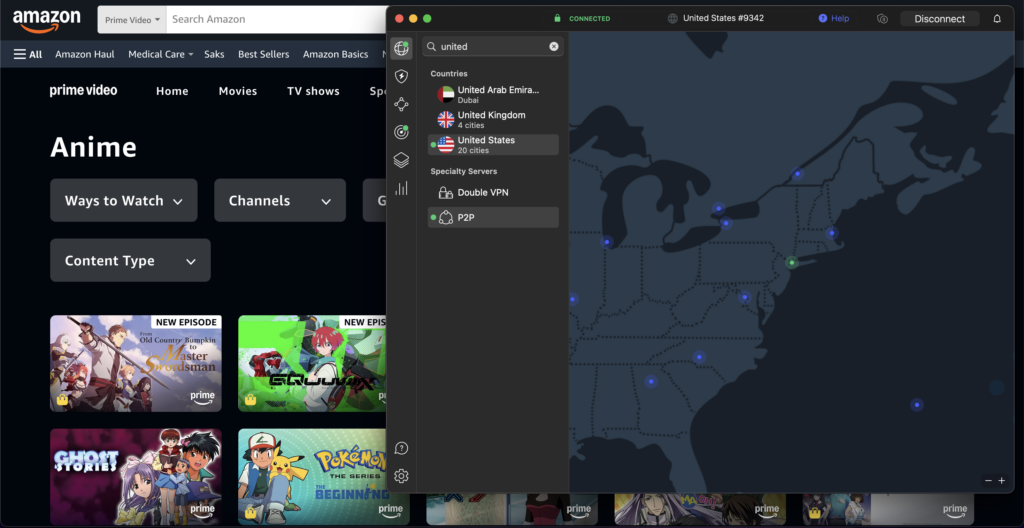The height and width of the screenshot is (528, 1024).
Task: Open the Medical Care dropdown in Amazon nav
Action: pos(161,54)
